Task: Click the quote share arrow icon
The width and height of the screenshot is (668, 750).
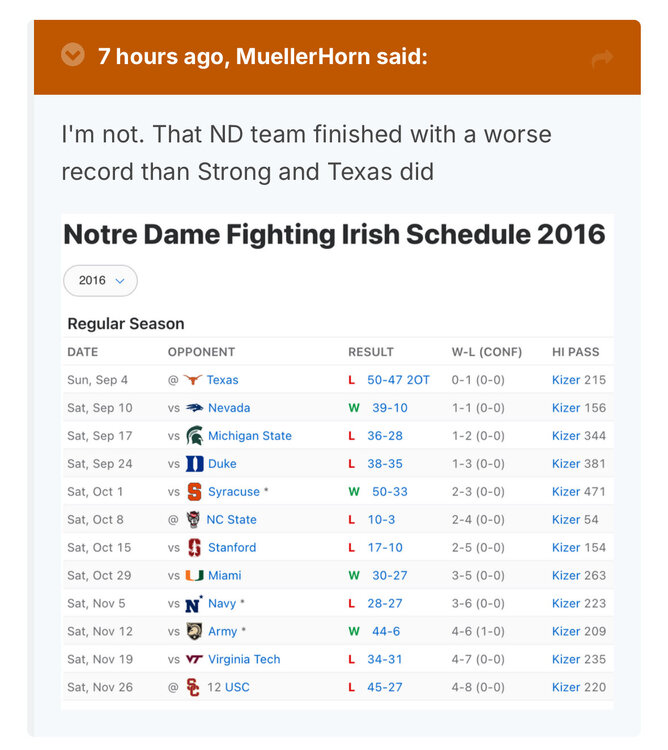Action: tap(601, 58)
